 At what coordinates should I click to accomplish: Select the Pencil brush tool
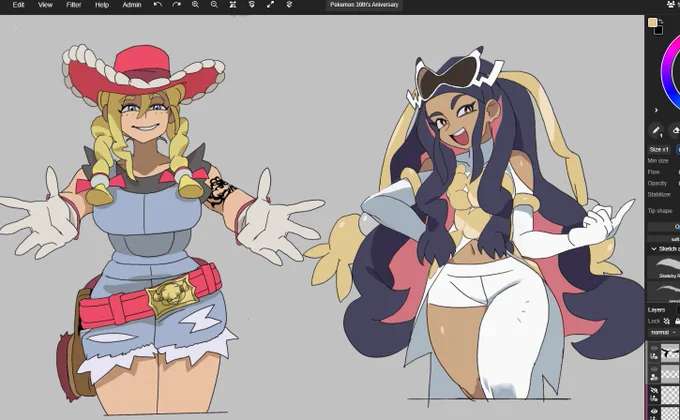(x=656, y=131)
